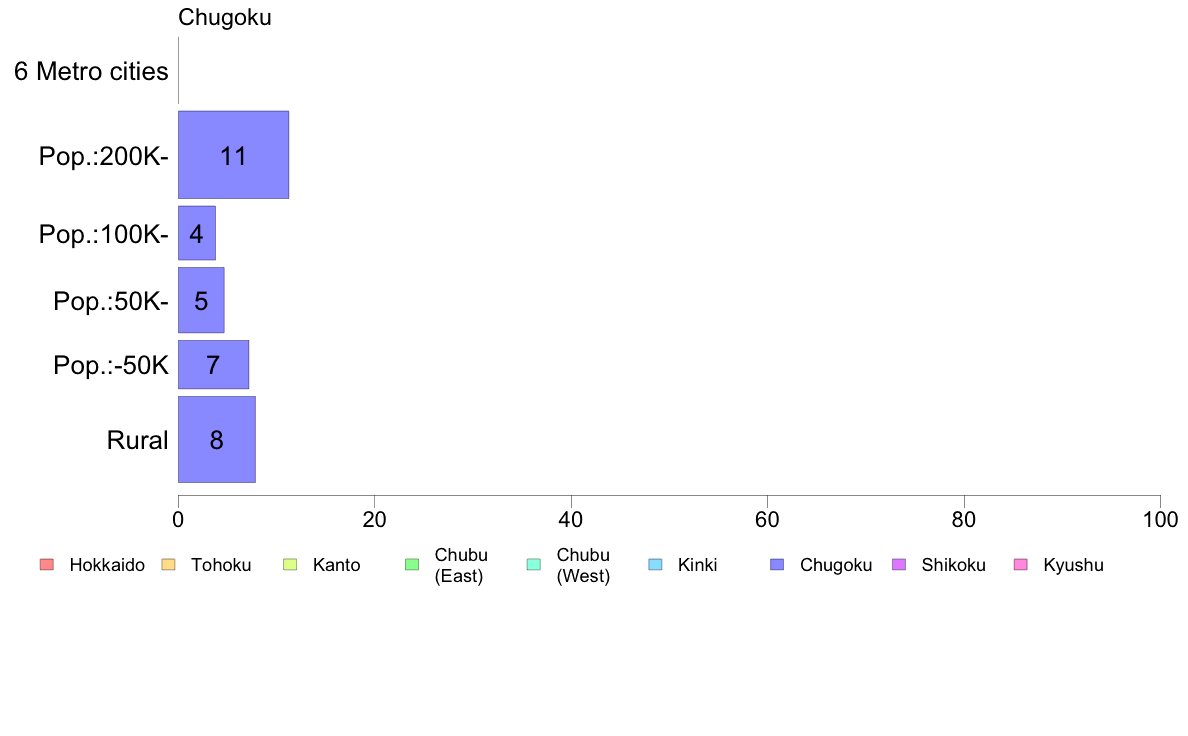
Task: Click the 100 tick on x-axis
Action: [1160, 519]
